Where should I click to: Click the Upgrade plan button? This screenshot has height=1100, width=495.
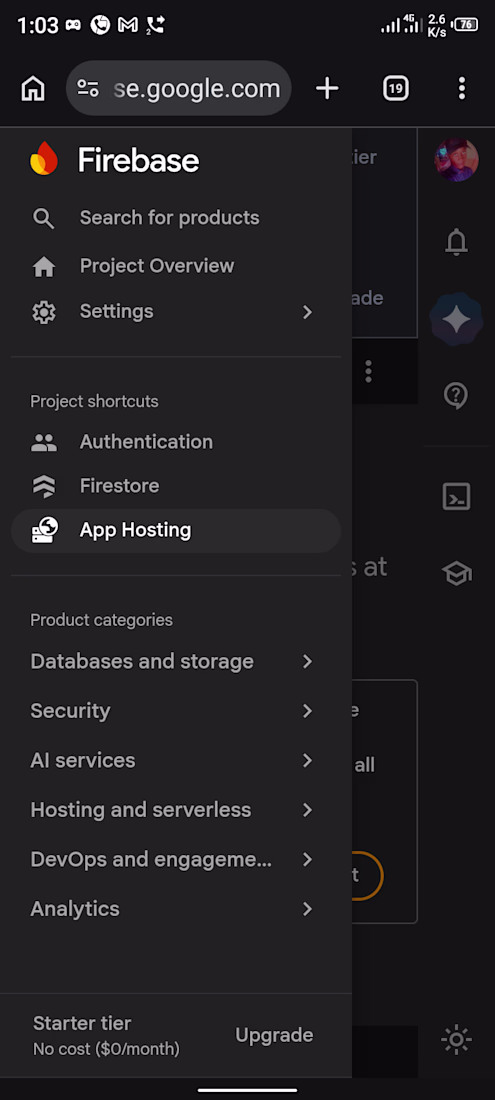point(274,1035)
